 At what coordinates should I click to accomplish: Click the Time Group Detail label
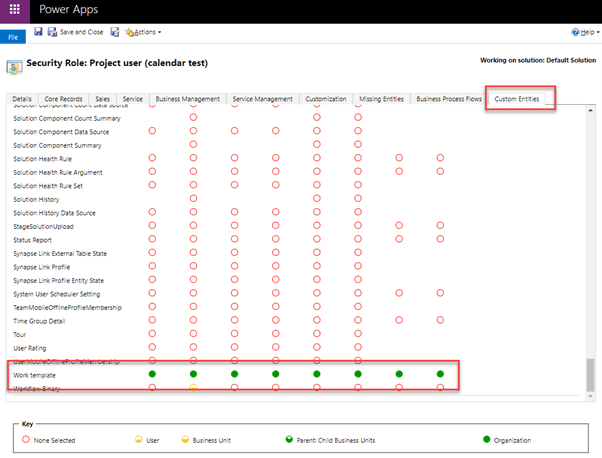click(39, 321)
